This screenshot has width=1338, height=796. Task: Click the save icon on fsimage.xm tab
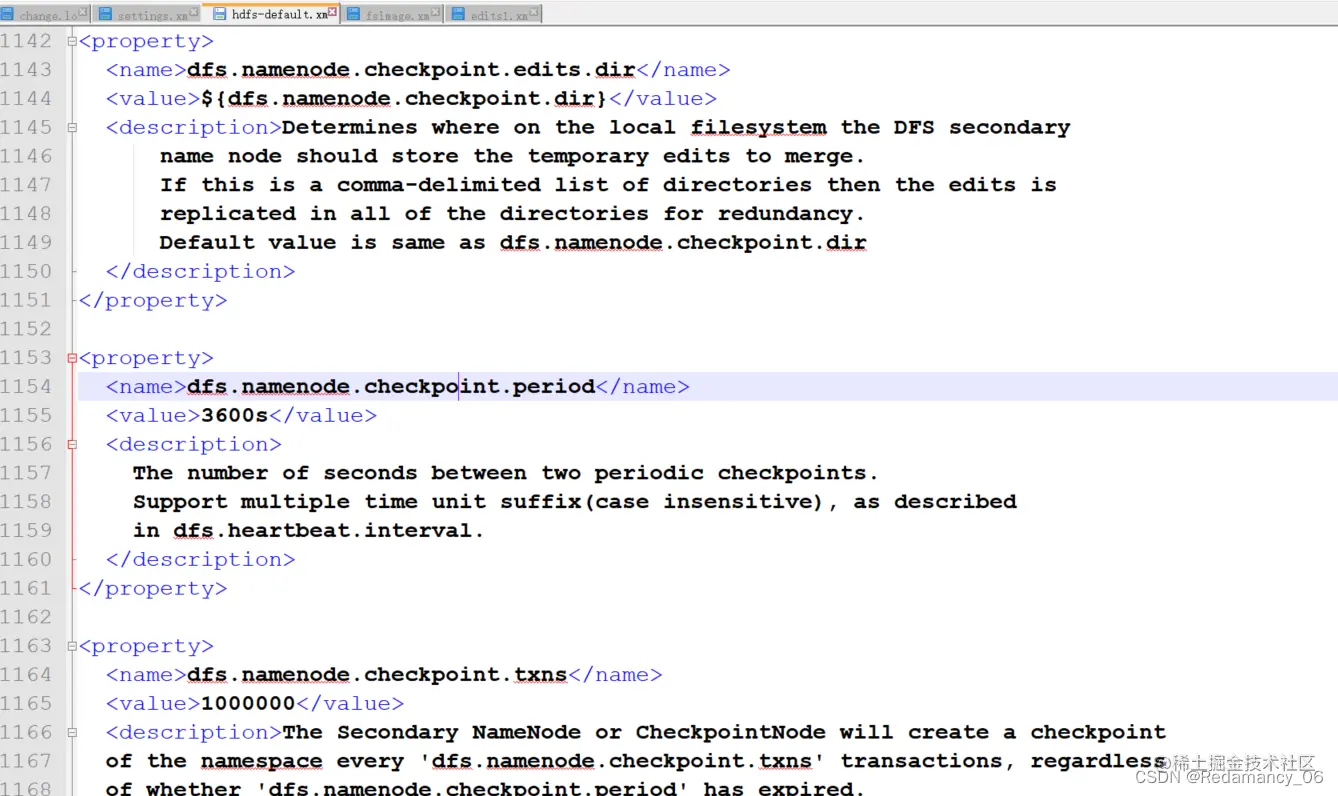click(x=354, y=14)
